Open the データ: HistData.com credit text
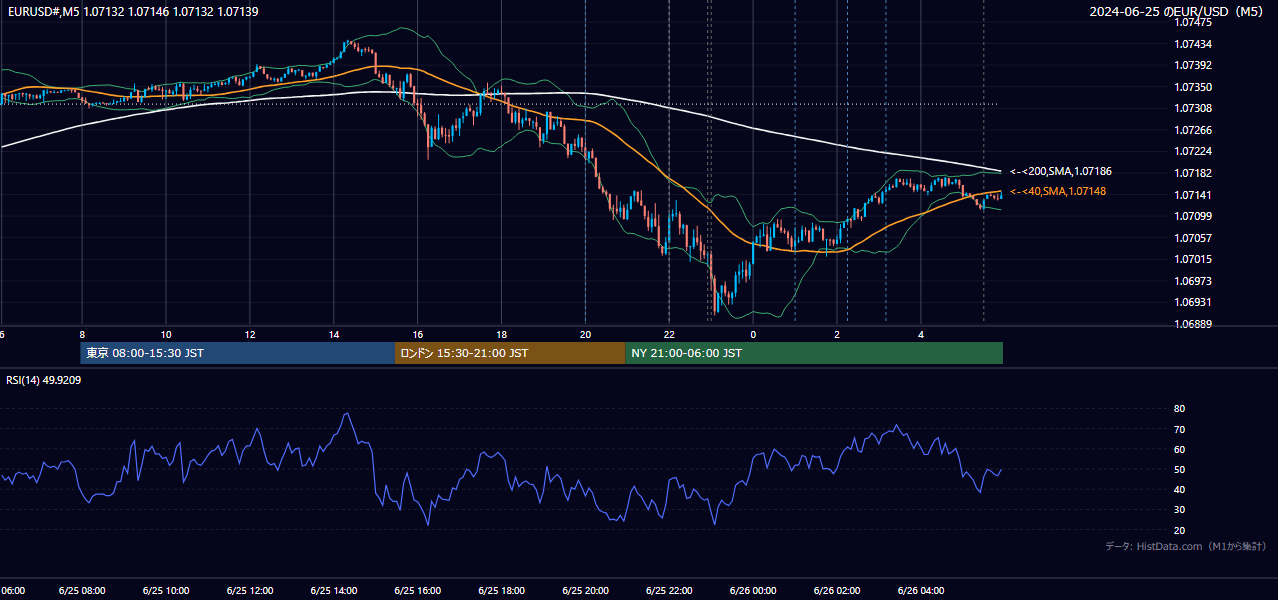Viewport: 1278px width, 600px height. tap(1186, 546)
